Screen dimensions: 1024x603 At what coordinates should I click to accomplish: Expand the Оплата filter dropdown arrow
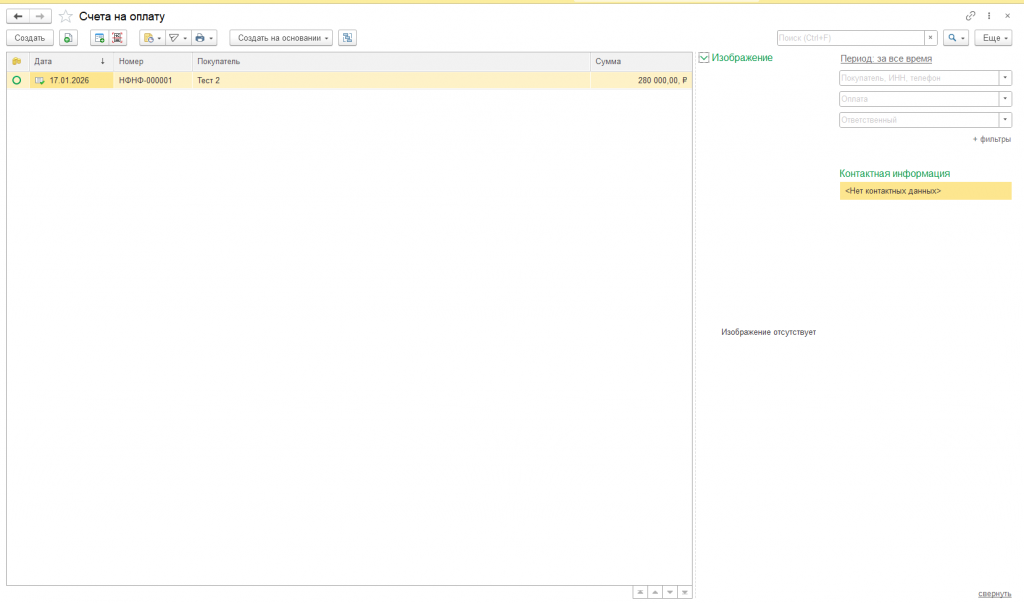click(x=1005, y=99)
